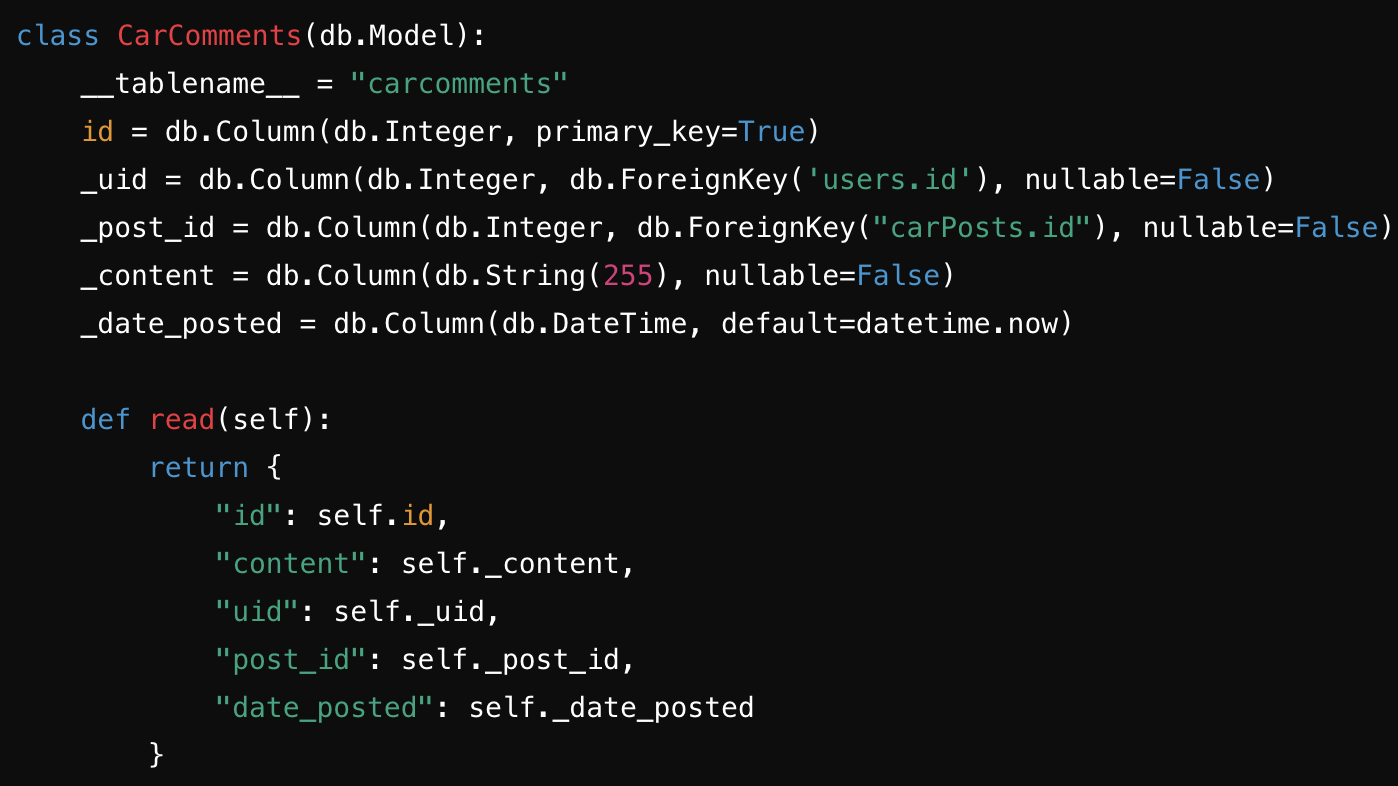Click the class keyword on the first line
This screenshot has height=786, width=1398.
(58, 36)
